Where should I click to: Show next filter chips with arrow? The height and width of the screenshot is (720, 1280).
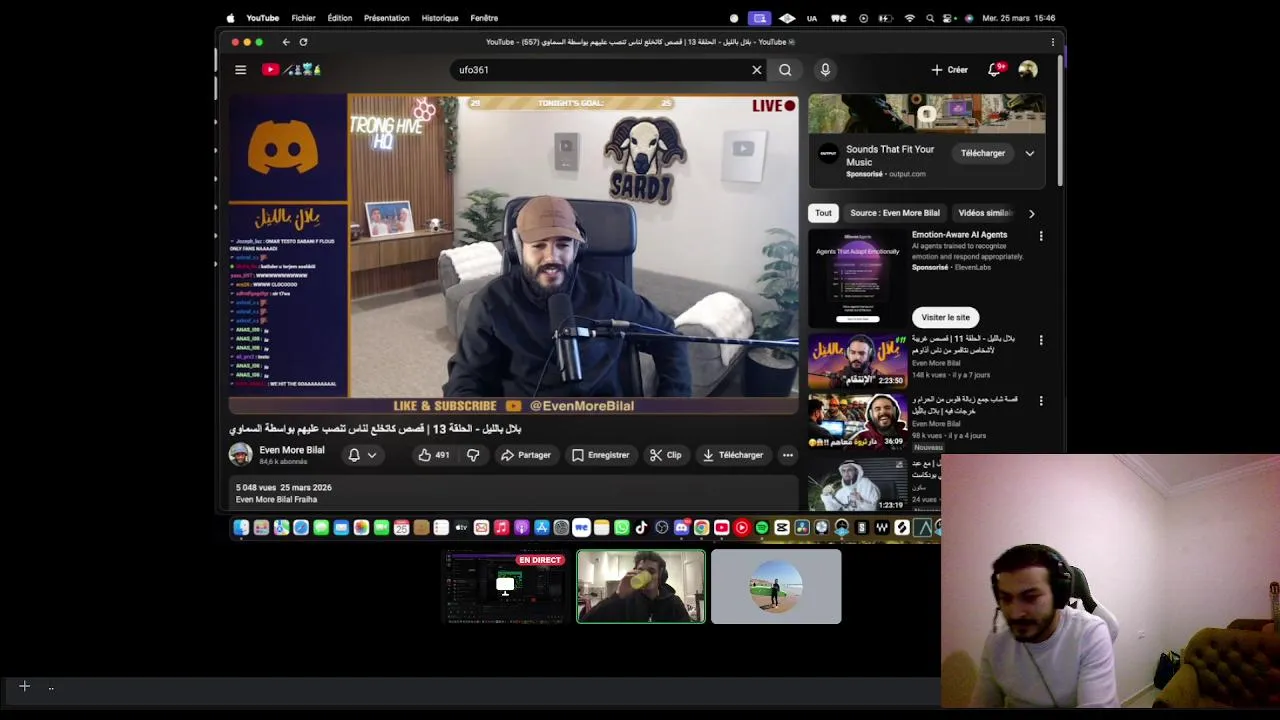(x=1032, y=213)
